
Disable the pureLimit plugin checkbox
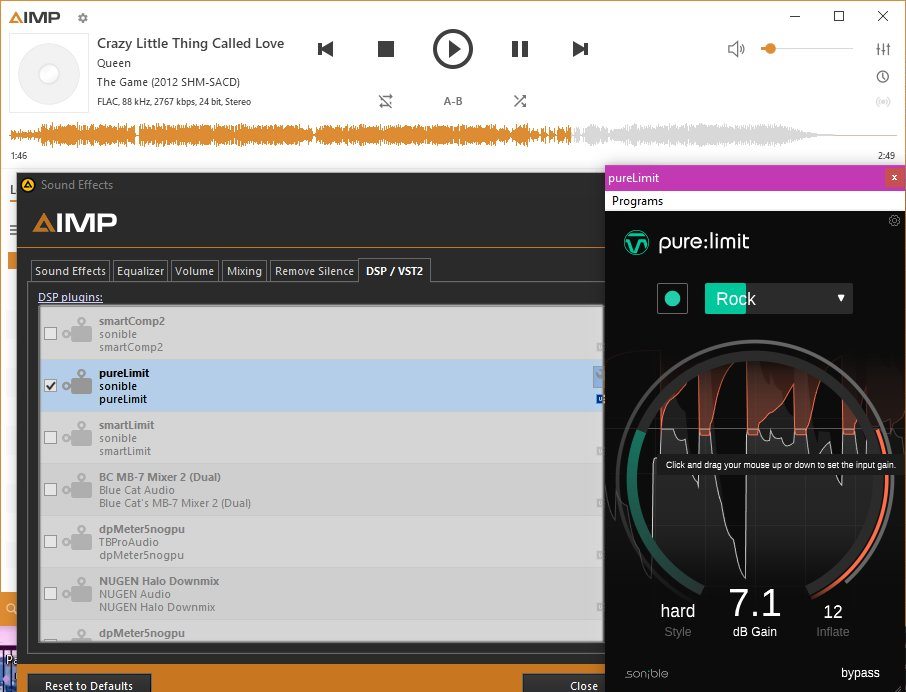(50, 385)
